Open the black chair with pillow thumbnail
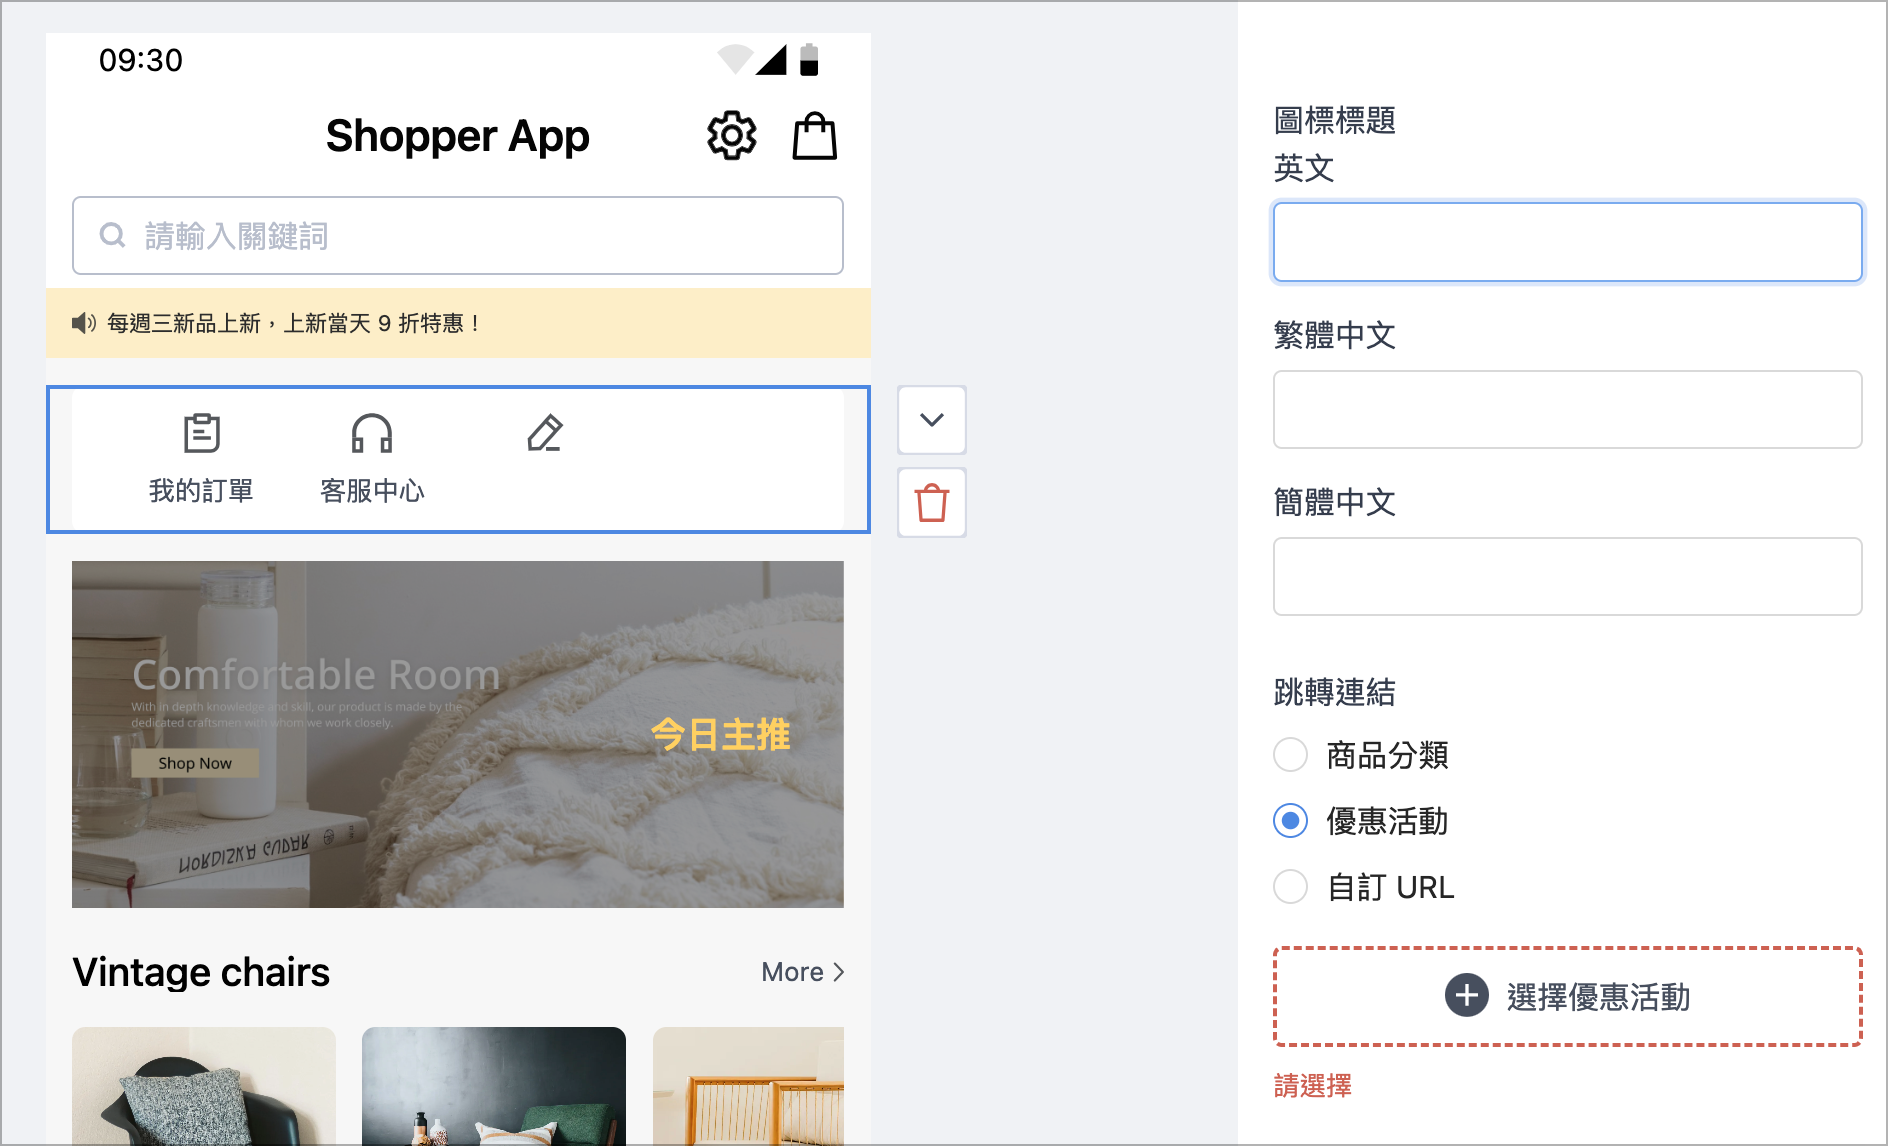Image resolution: width=1888 pixels, height=1146 pixels. pos(204,1086)
